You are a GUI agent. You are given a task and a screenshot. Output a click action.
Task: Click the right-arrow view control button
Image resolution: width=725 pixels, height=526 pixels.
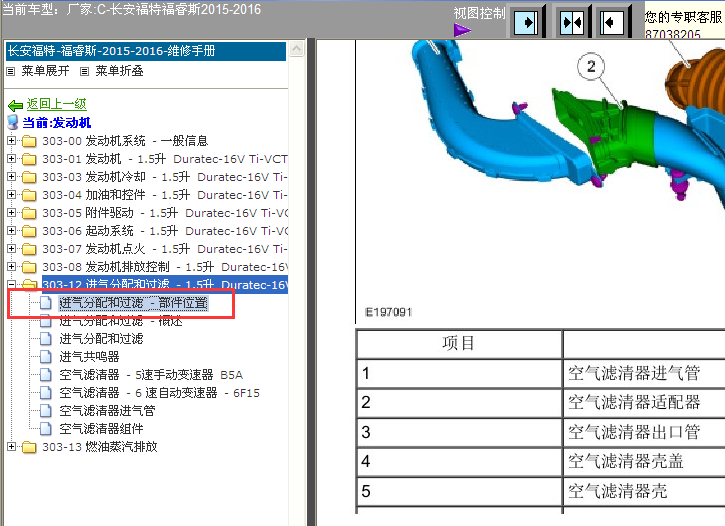pos(526,22)
